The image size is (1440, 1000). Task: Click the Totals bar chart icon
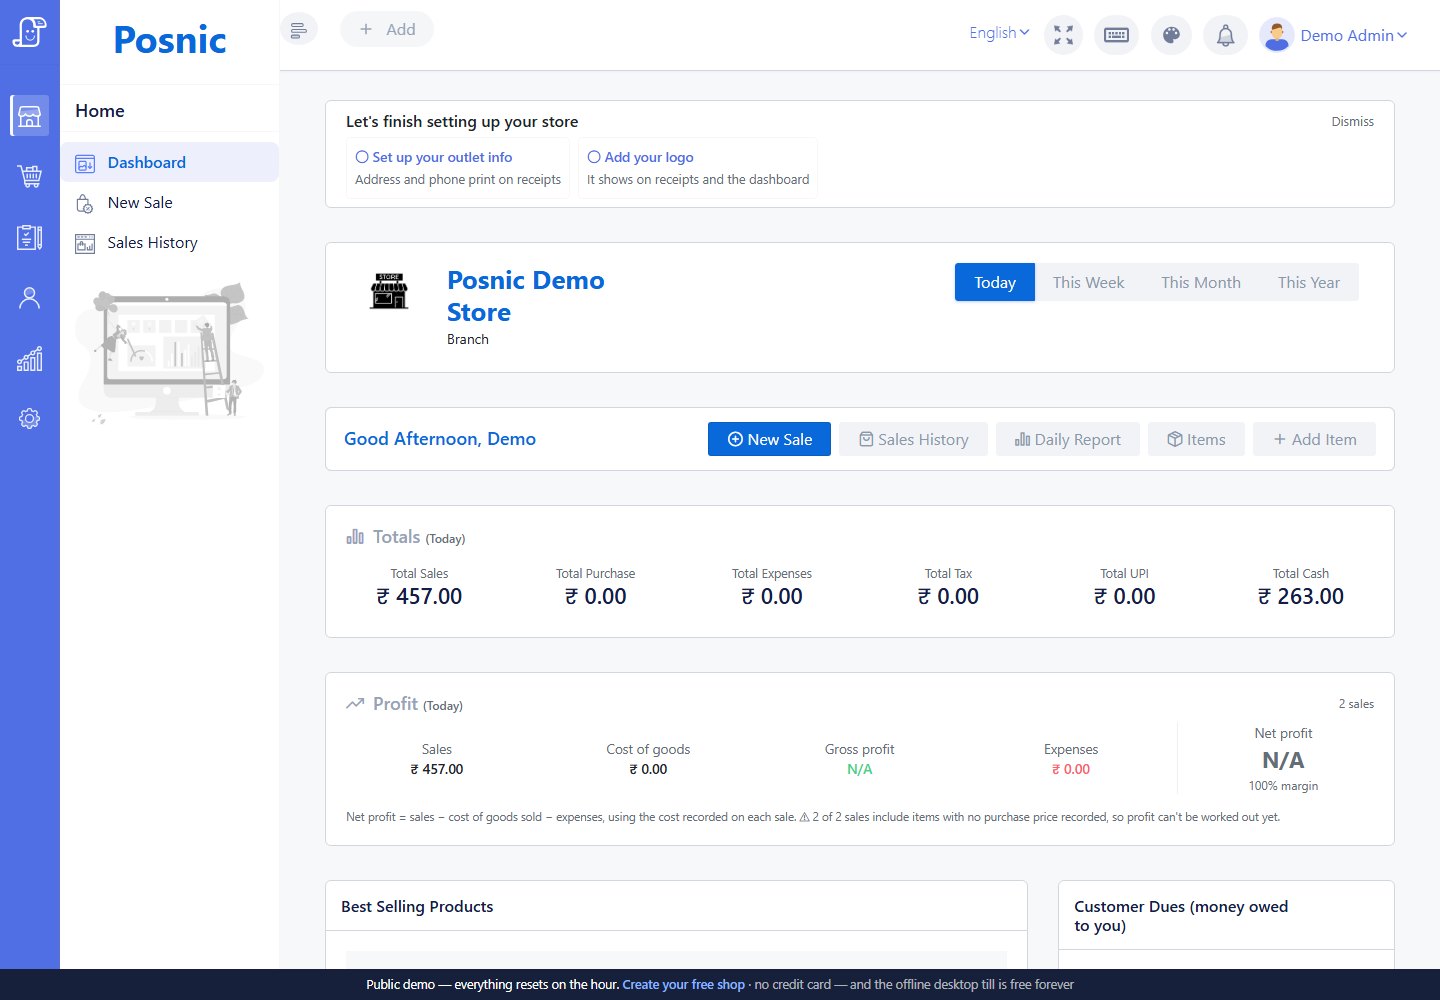355,537
